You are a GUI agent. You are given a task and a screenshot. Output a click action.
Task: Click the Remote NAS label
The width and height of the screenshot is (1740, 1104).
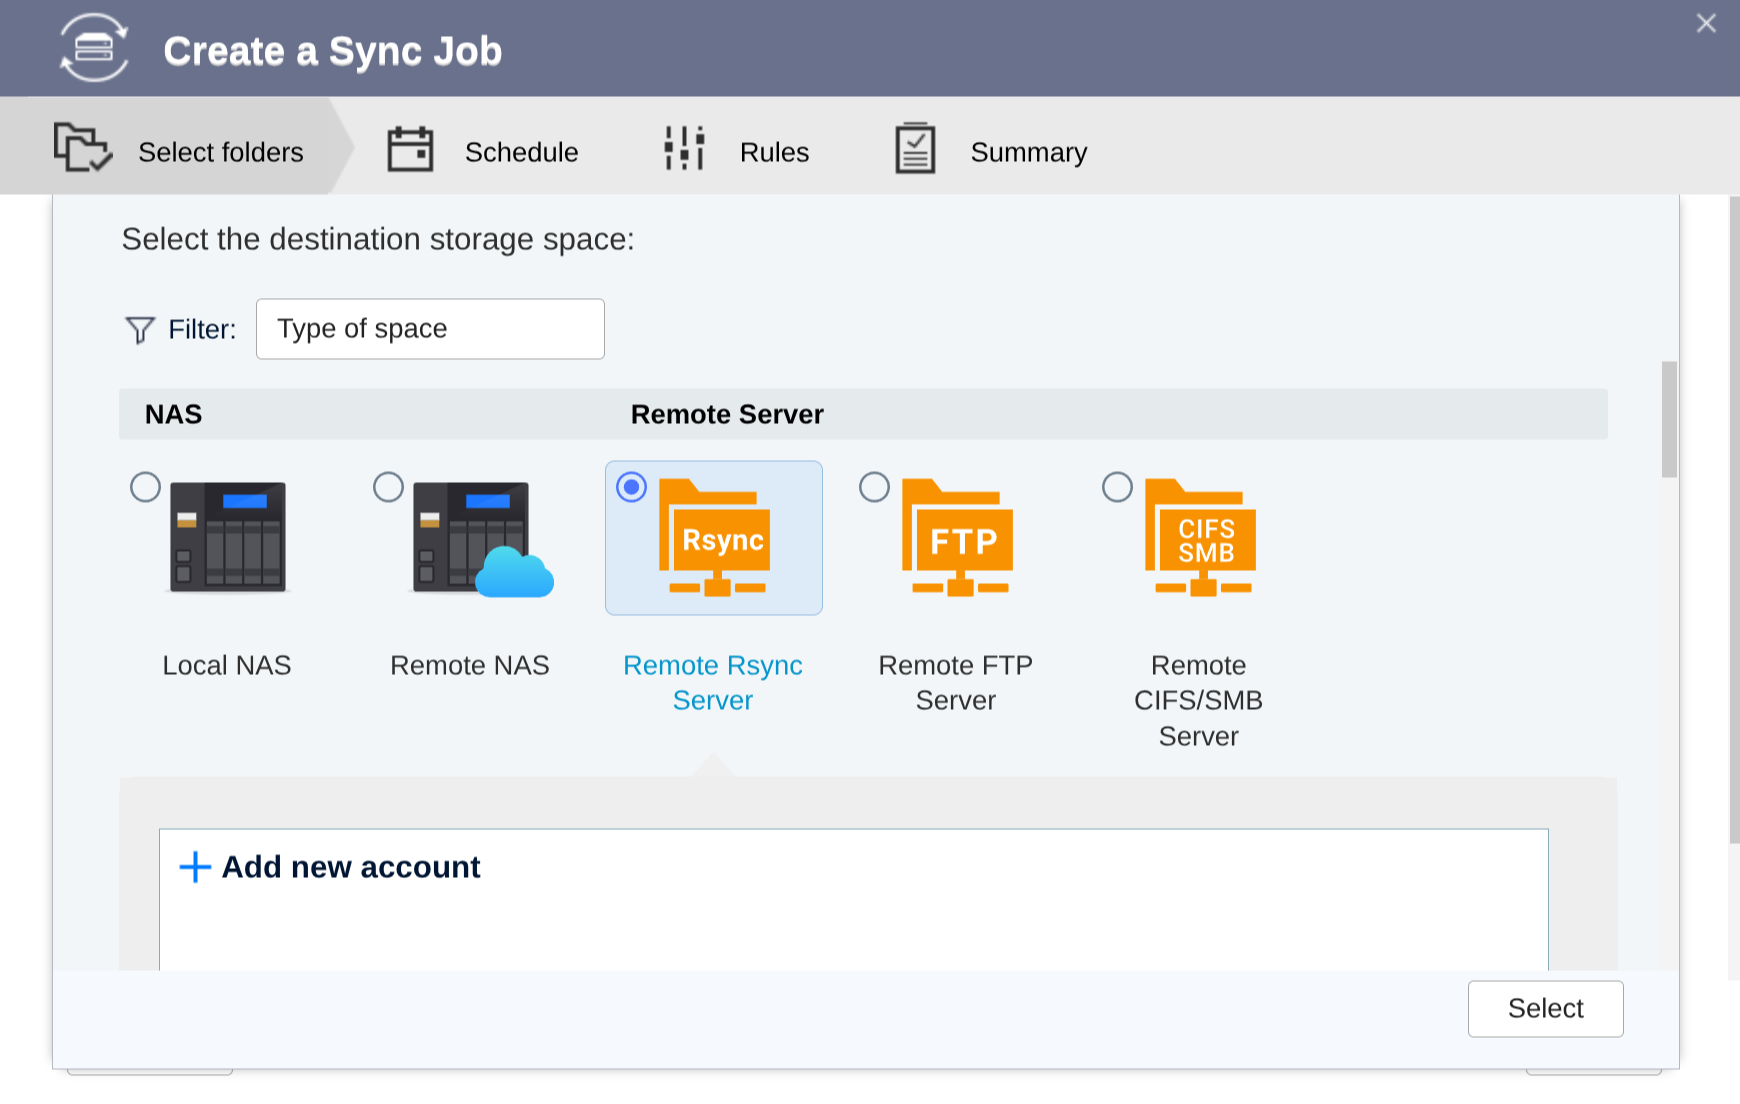[x=470, y=666]
